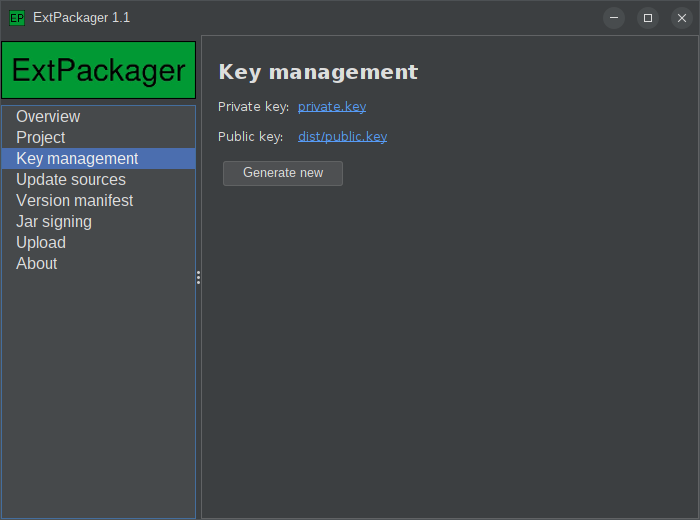The height and width of the screenshot is (520, 700).
Task: Open the dist/public.key link
Action: coord(342,137)
